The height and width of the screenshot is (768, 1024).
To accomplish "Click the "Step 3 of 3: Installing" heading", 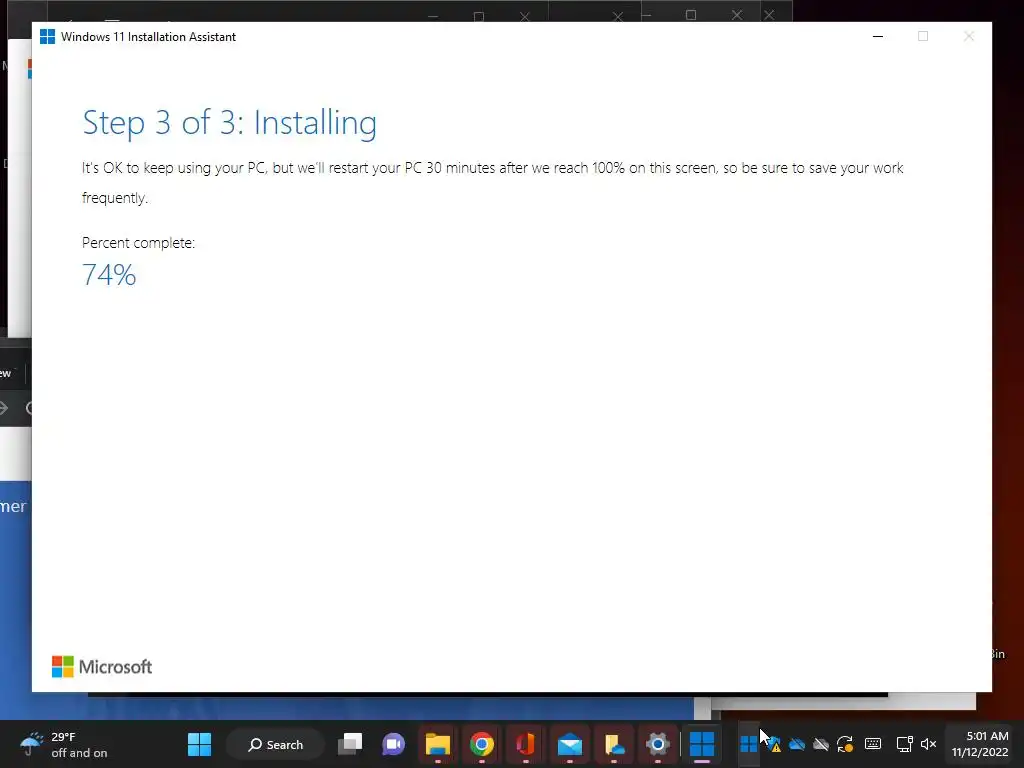I will 229,123.
